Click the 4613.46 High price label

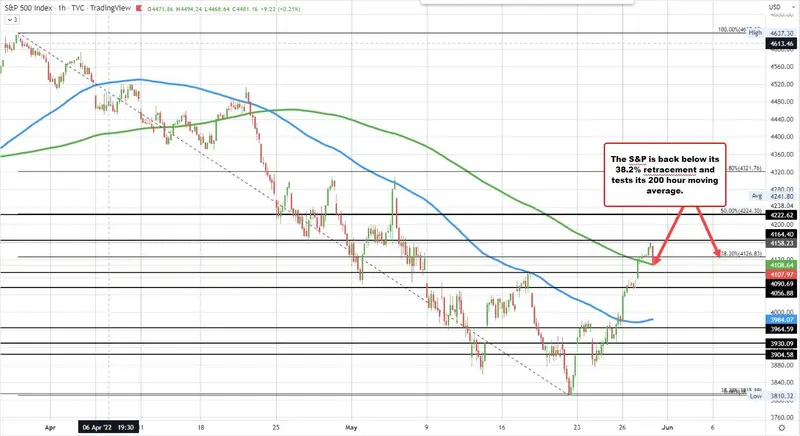tap(780, 45)
